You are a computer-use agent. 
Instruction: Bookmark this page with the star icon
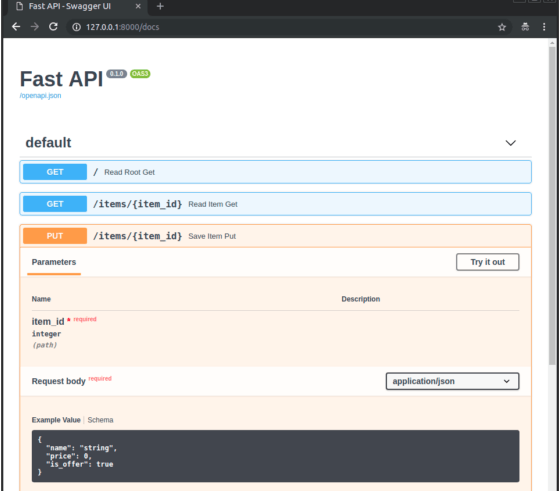coord(502,27)
